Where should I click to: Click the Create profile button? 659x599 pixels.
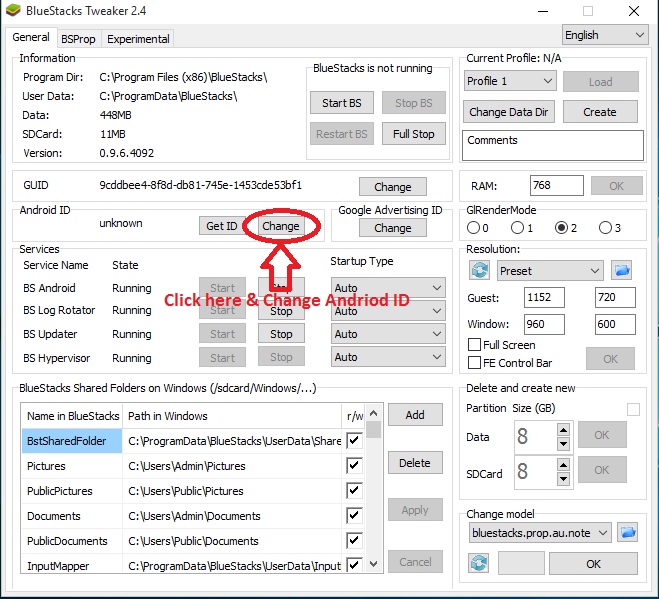pos(600,112)
